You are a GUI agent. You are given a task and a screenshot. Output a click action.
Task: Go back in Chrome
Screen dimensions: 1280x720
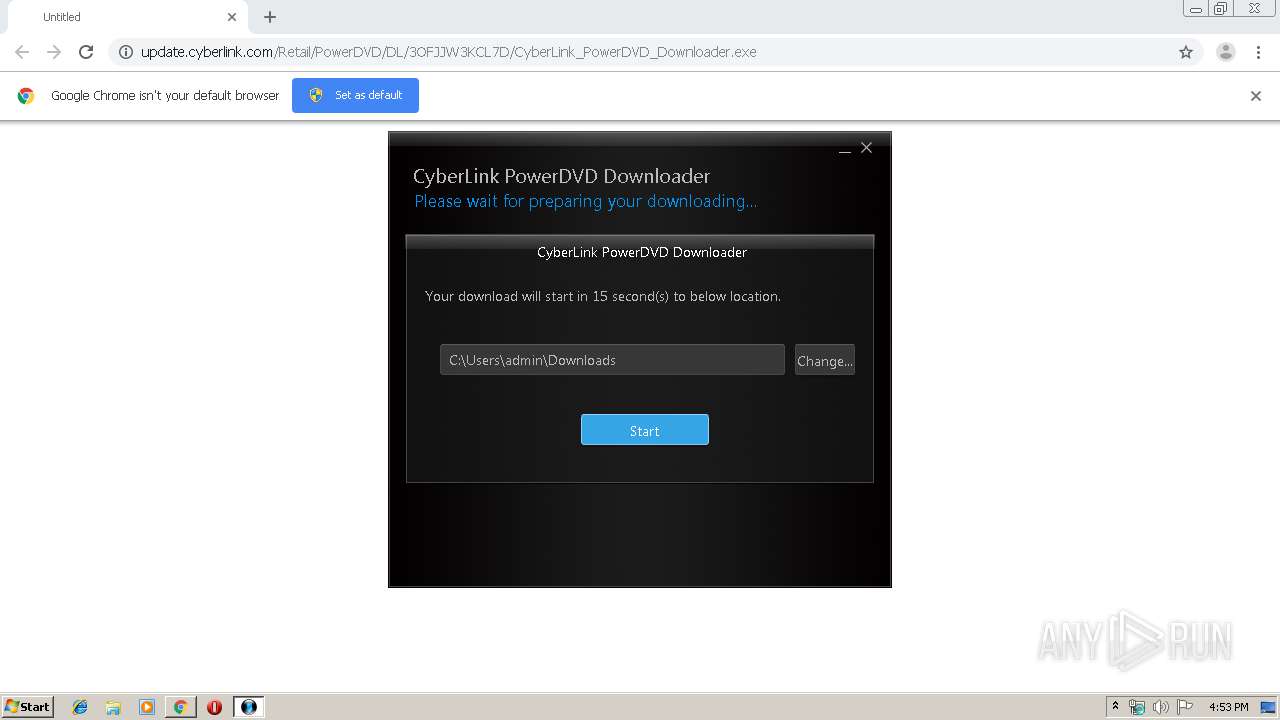click(x=22, y=52)
